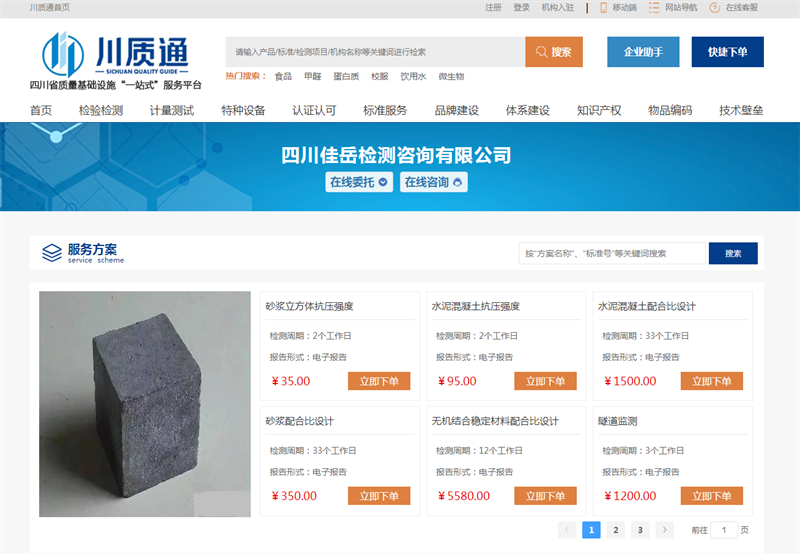Go to previous page with left arrow

coord(567,530)
